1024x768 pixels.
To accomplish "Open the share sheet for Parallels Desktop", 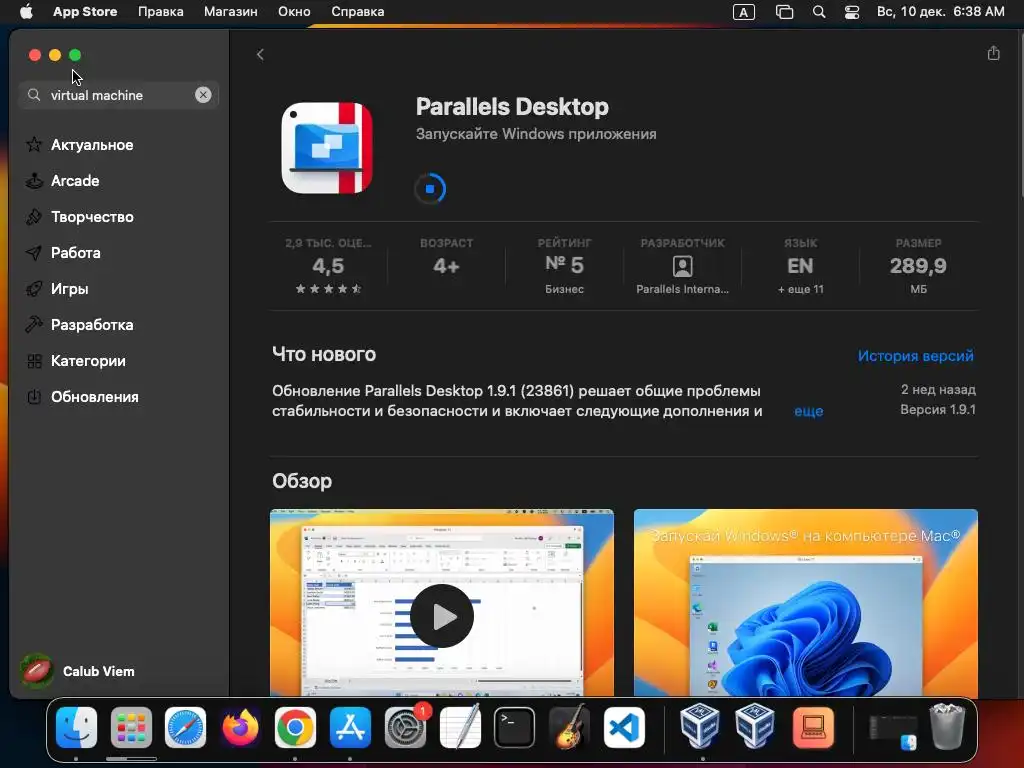I will [993, 54].
